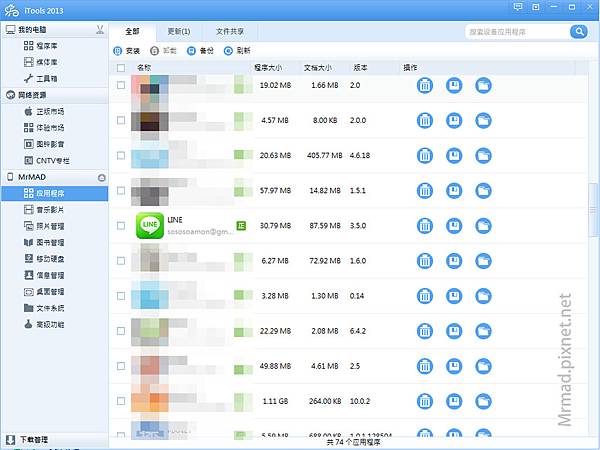Open 音乐影片 in the sidebar
600x450 pixels.
point(54,210)
